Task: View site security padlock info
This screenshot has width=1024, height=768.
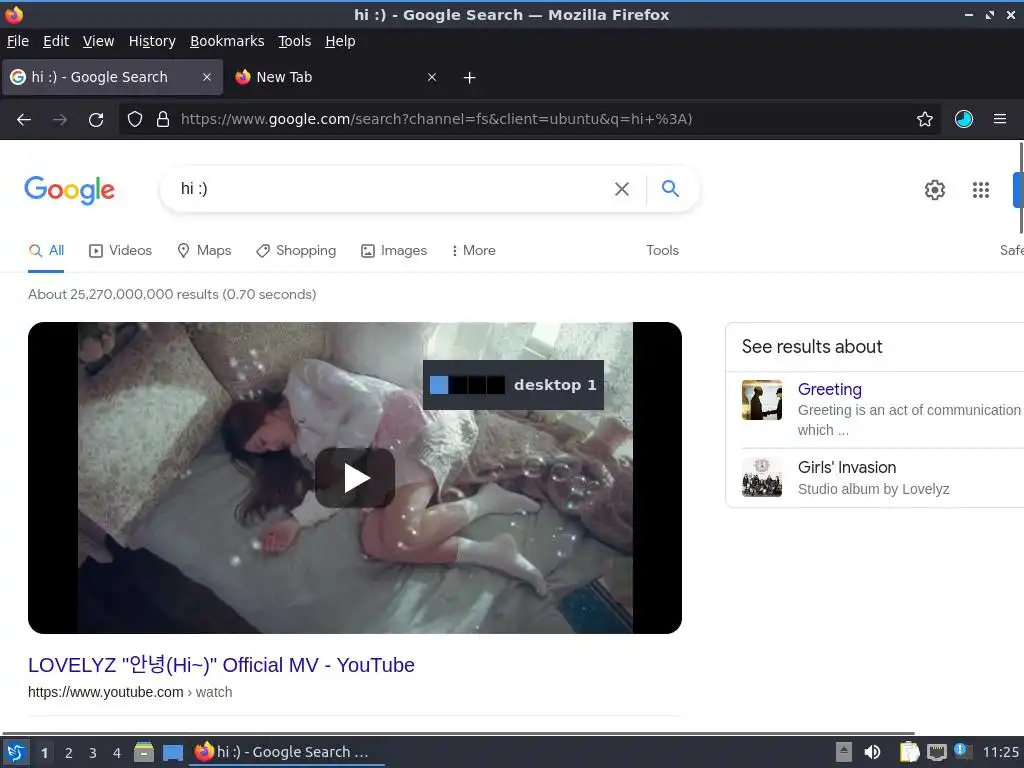Action: pos(163,119)
